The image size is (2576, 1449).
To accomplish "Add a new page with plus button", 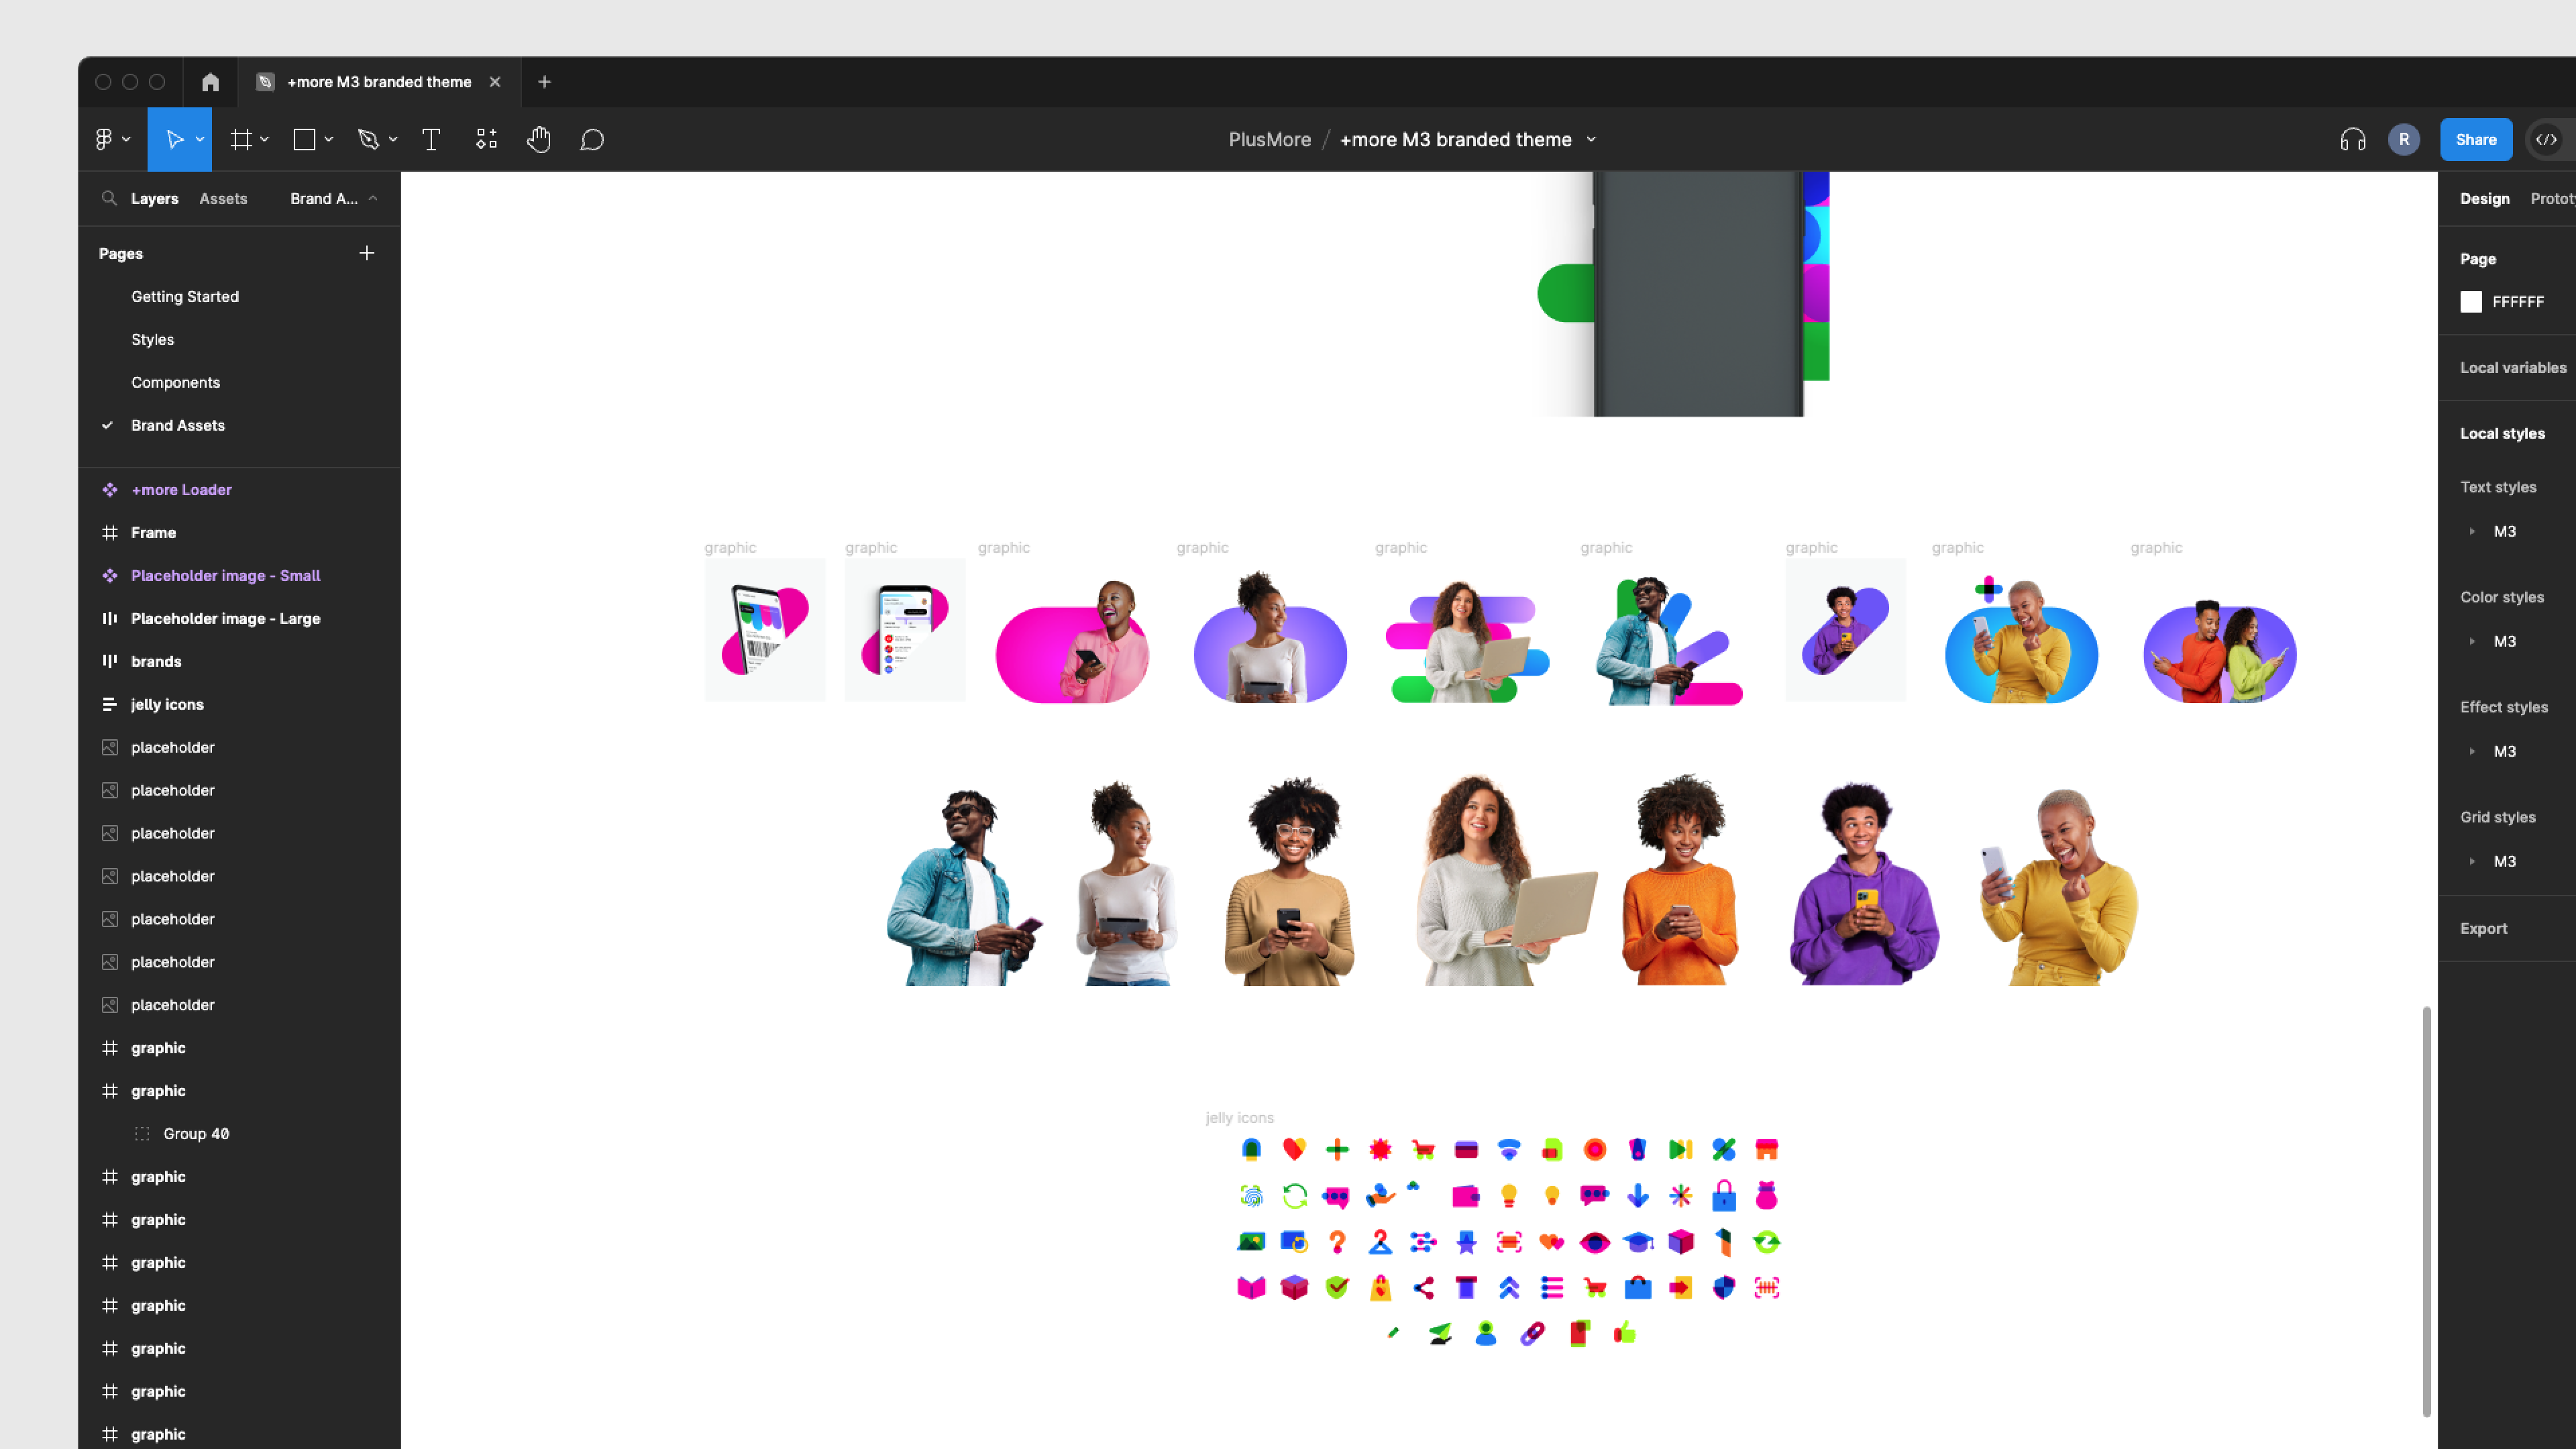I will pyautogui.click(x=370, y=253).
